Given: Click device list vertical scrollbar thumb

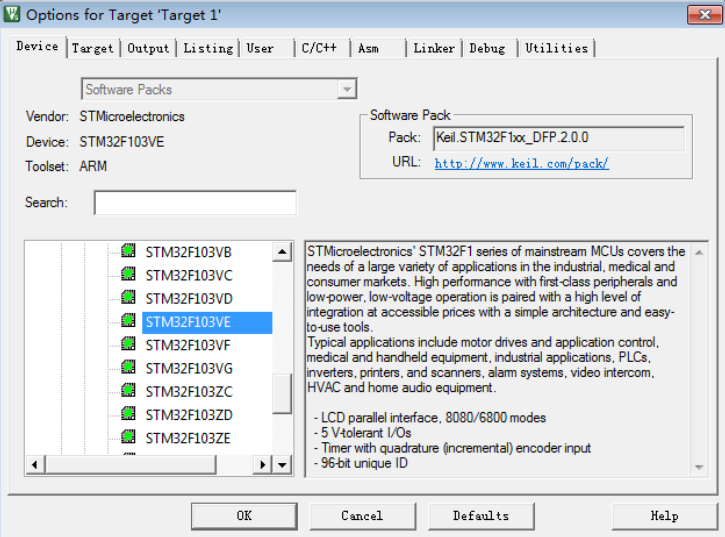Looking at the screenshot, I should point(282,393).
